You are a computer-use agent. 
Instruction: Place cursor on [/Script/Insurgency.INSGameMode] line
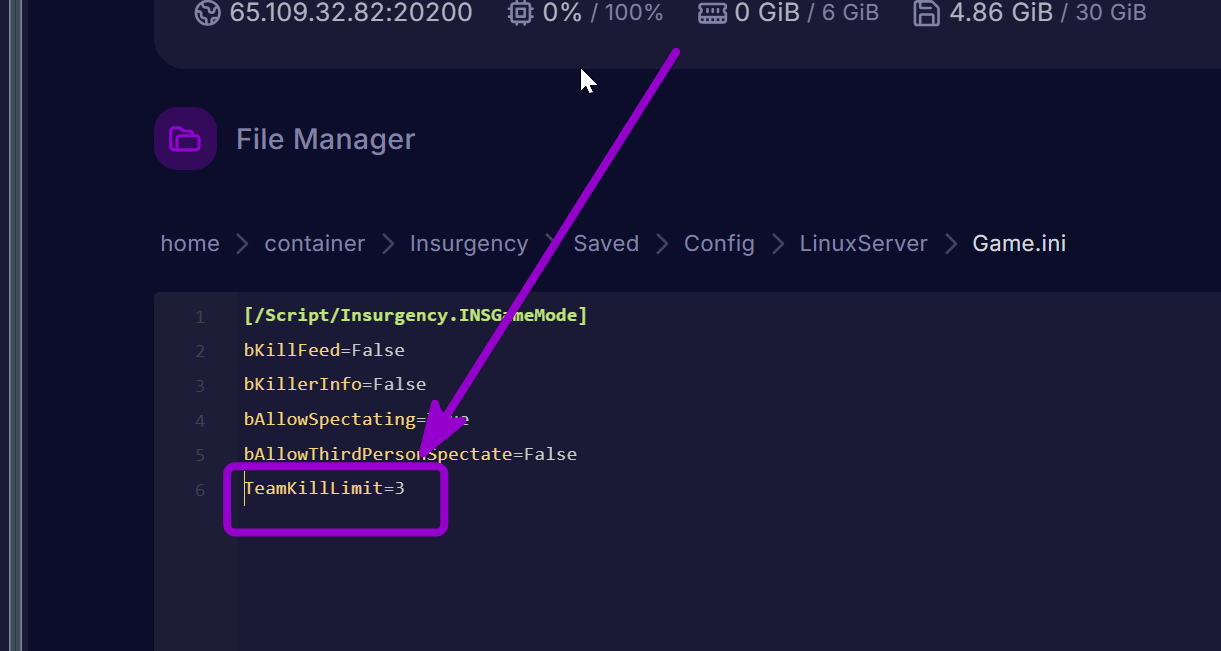point(415,316)
